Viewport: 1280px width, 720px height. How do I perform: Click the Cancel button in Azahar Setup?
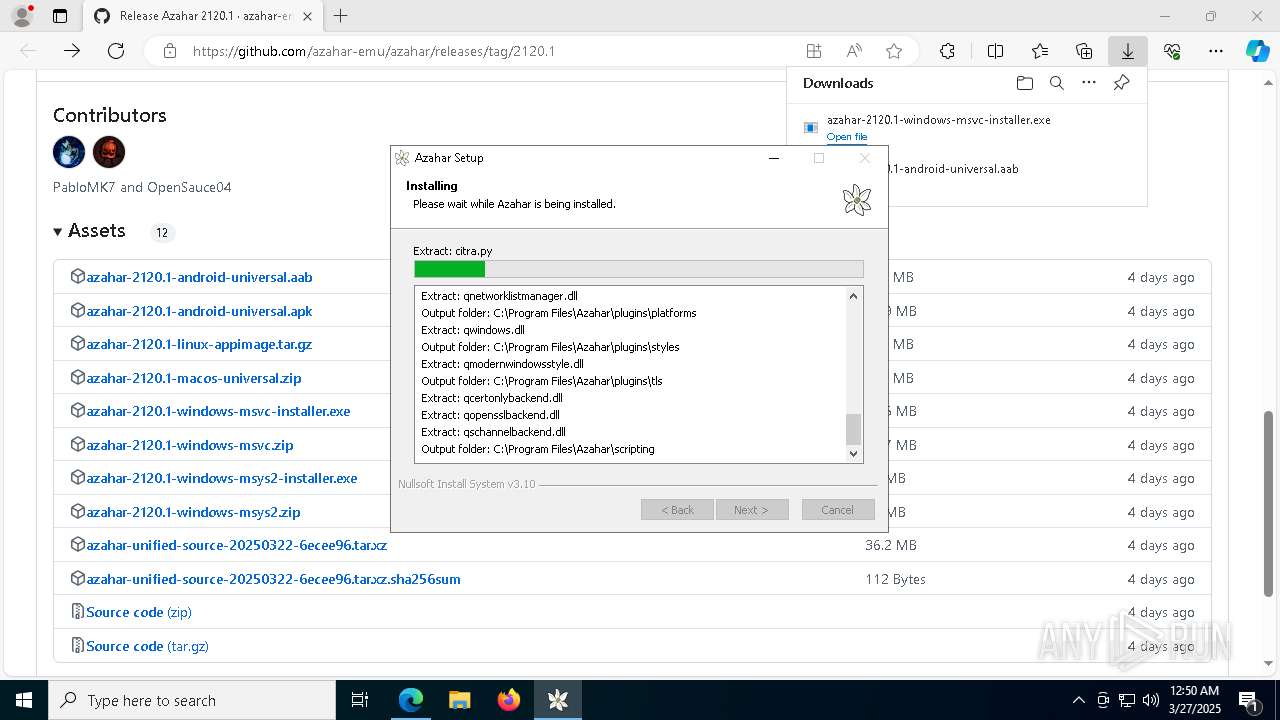tap(838, 510)
